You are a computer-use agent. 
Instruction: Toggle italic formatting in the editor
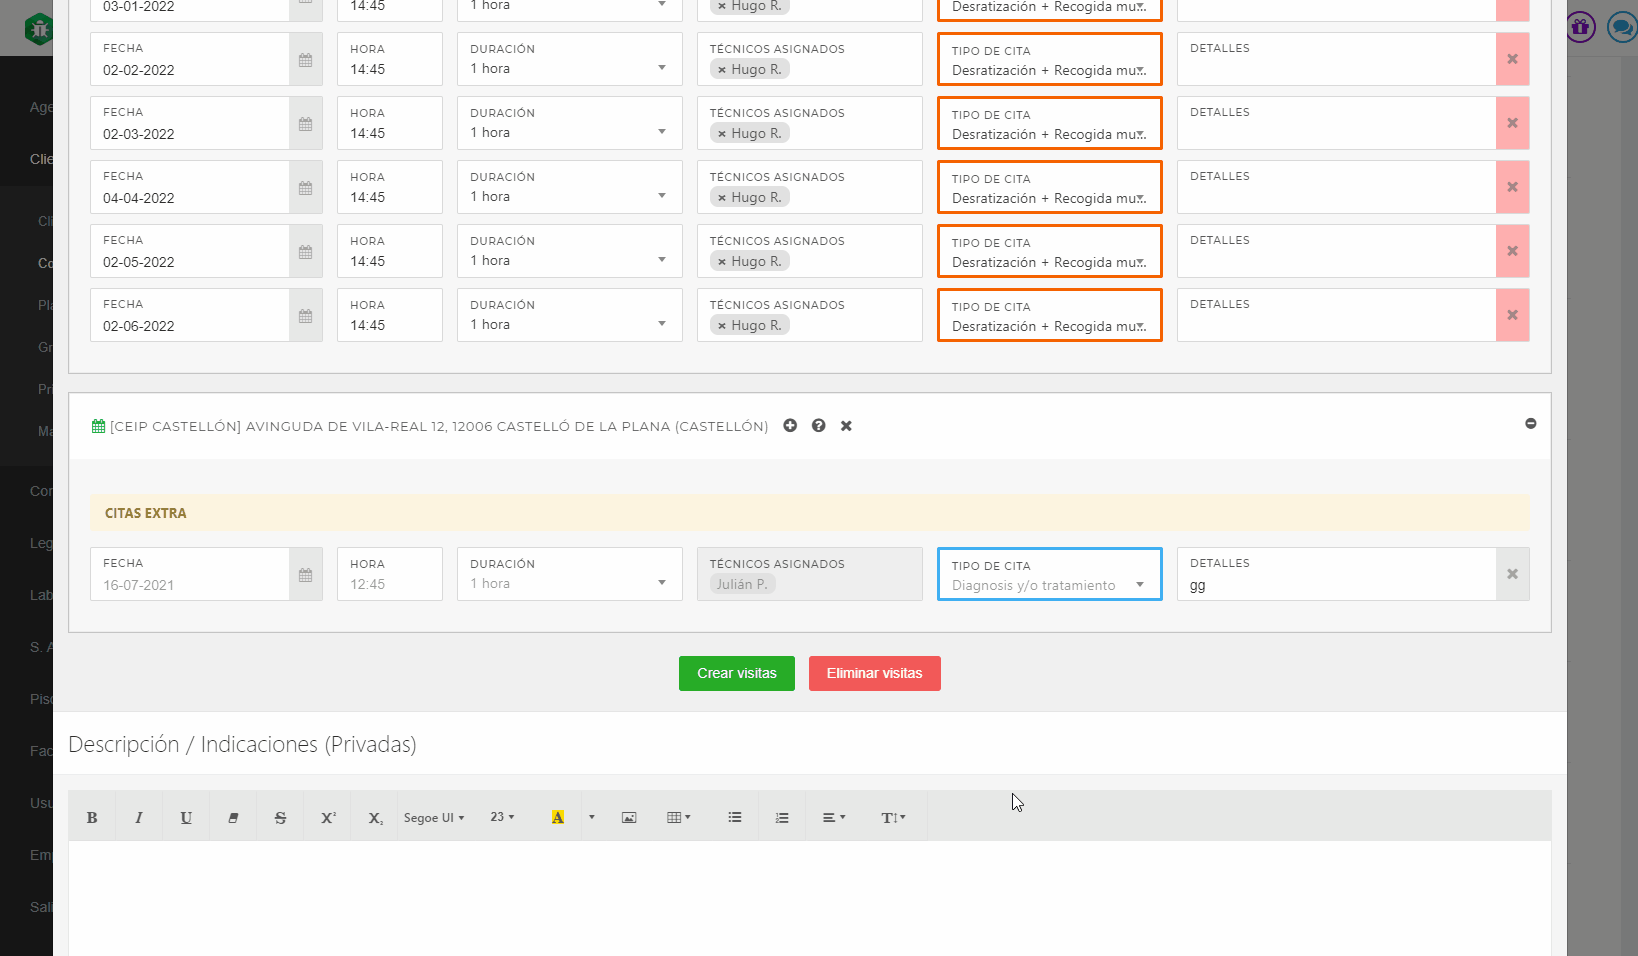[x=139, y=818]
